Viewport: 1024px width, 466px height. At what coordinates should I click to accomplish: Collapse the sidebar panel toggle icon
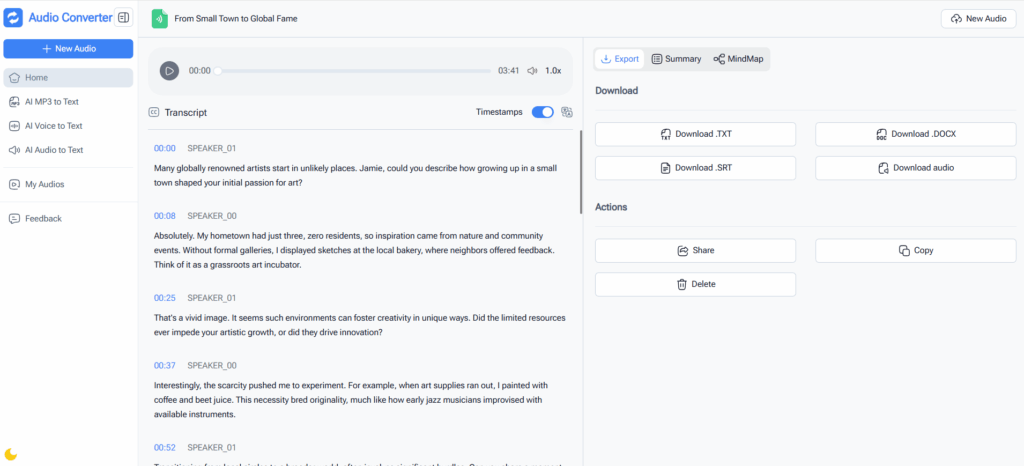pyautogui.click(x=123, y=18)
